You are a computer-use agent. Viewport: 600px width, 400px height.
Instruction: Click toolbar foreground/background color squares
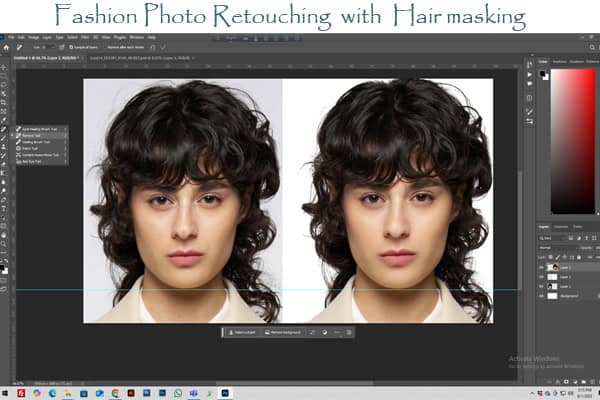click(x=3, y=269)
